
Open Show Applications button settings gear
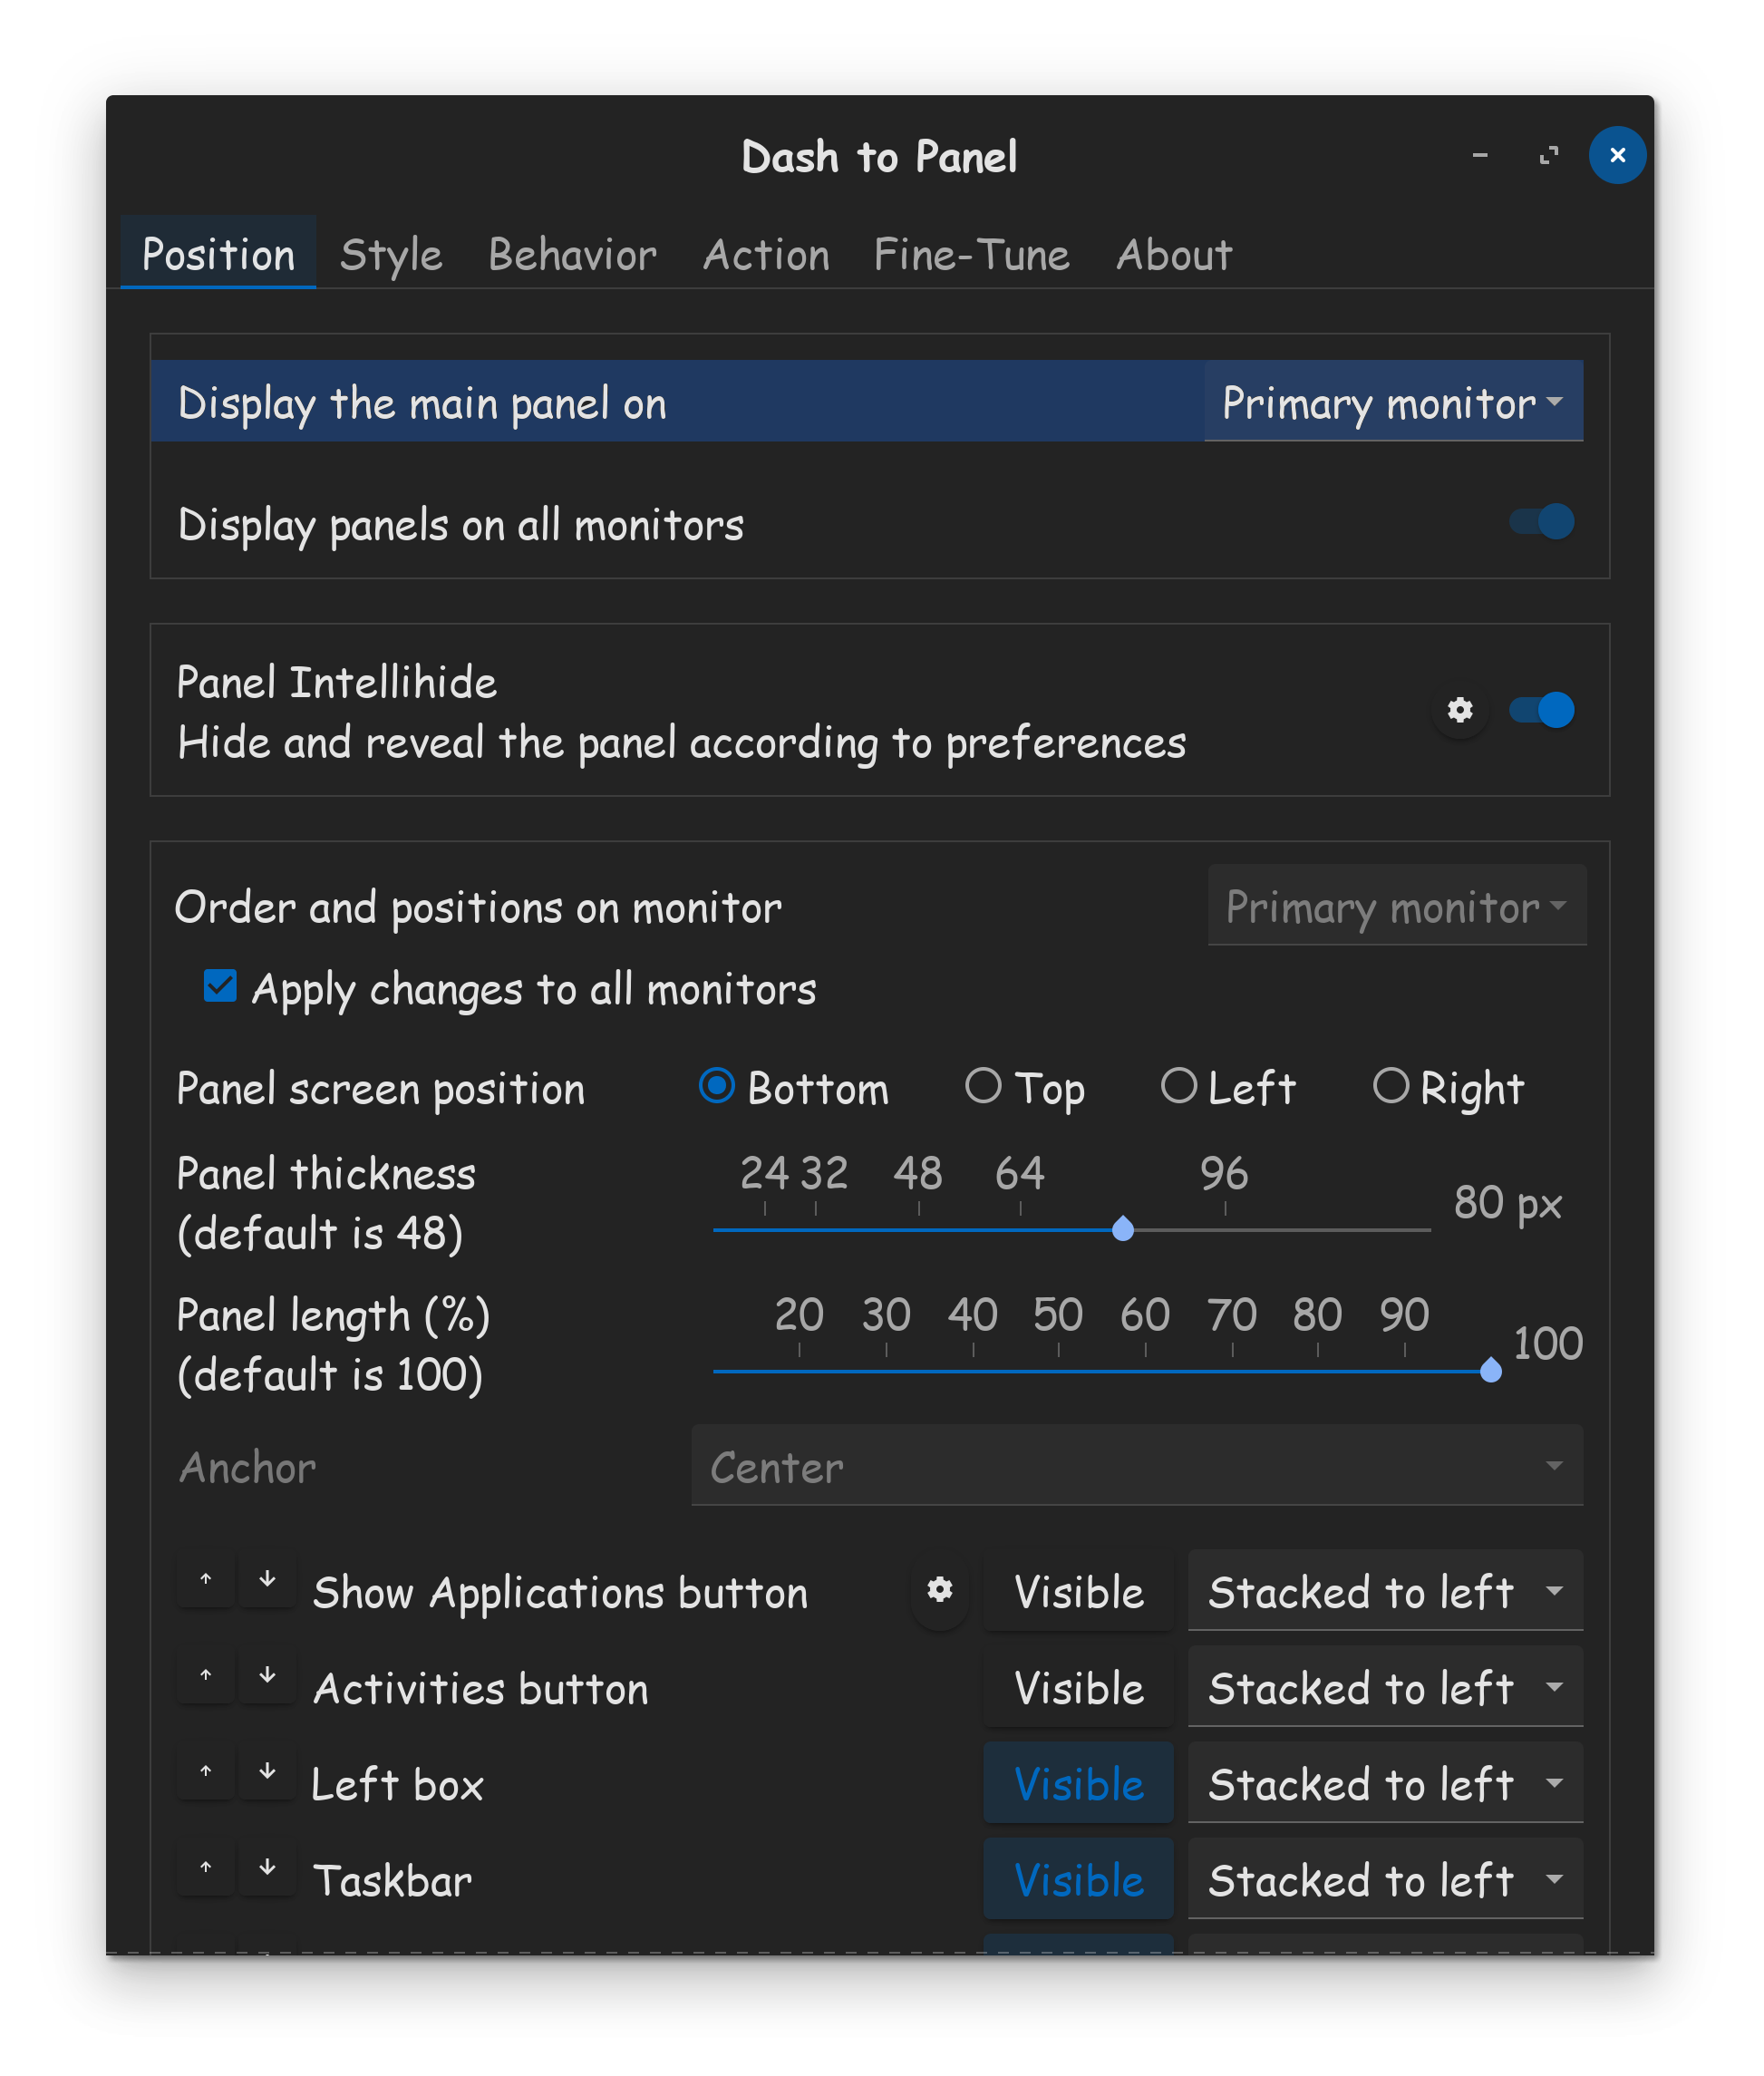pos(939,1590)
